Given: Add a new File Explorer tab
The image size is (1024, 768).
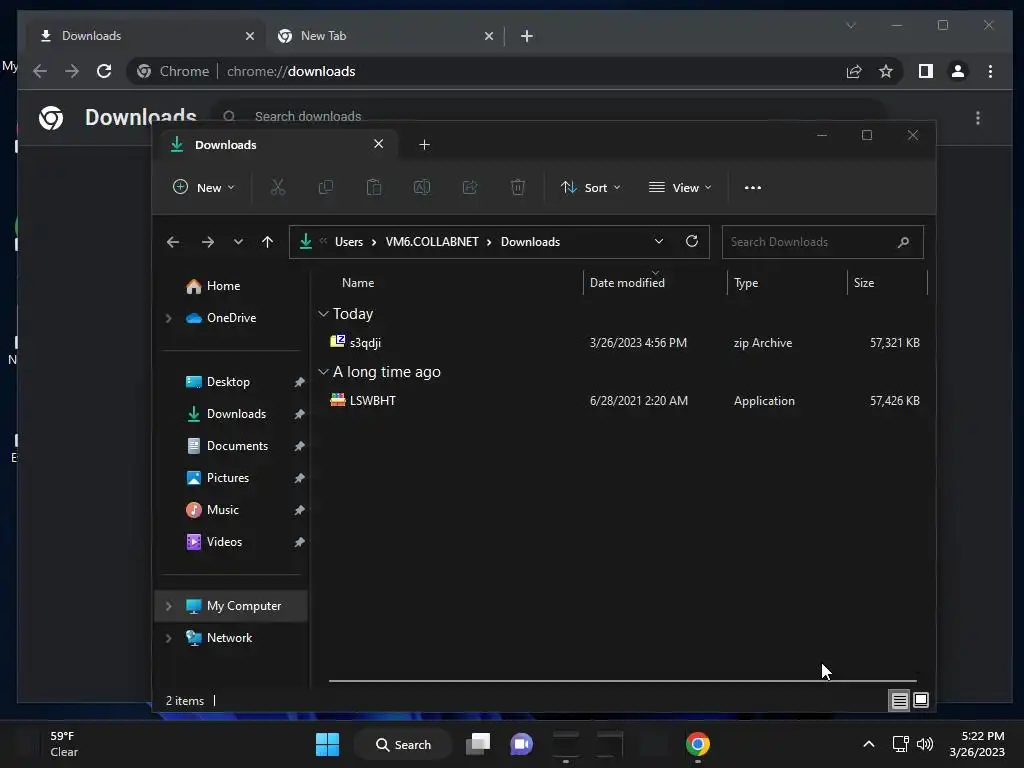Looking at the screenshot, I should [x=424, y=144].
